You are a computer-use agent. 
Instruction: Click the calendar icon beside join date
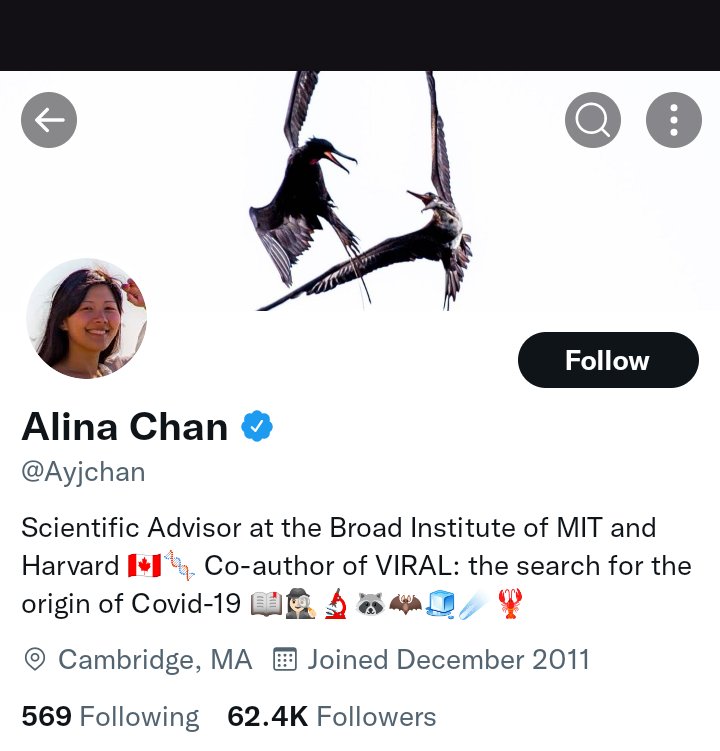pos(286,659)
